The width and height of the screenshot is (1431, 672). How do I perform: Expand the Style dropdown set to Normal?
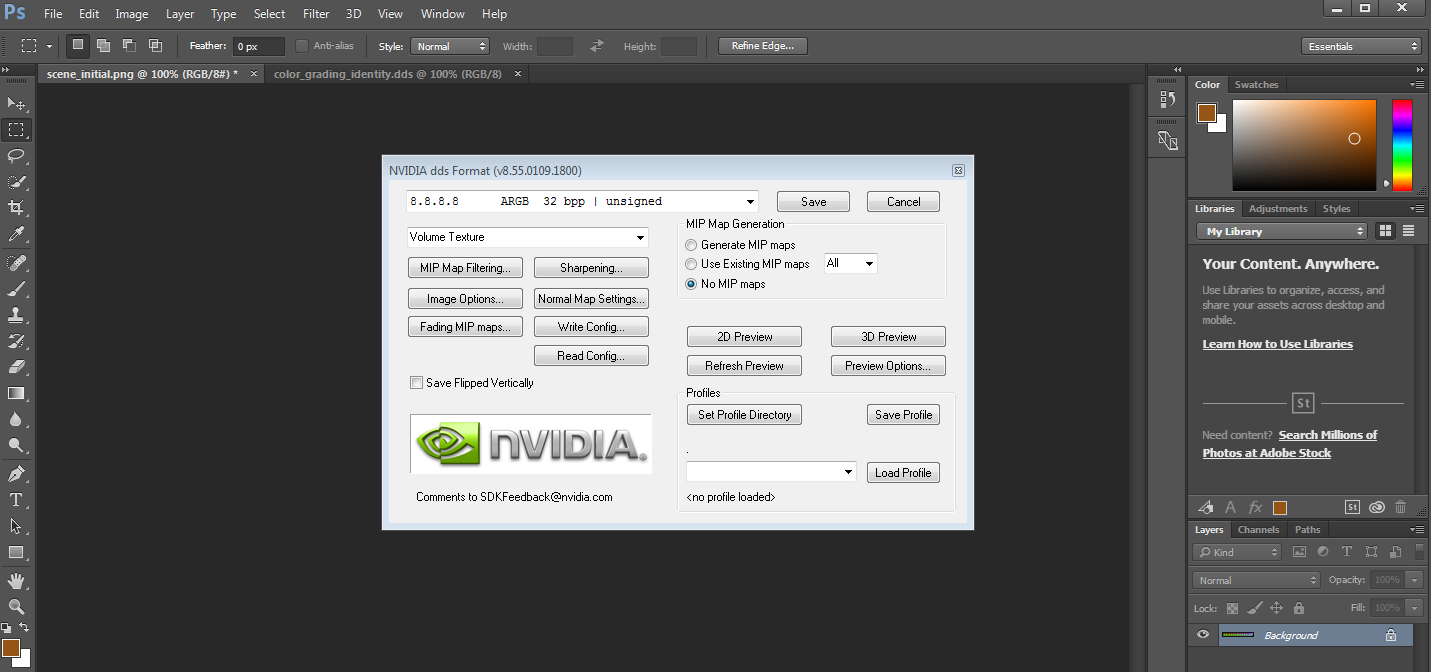[x=450, y=45]
